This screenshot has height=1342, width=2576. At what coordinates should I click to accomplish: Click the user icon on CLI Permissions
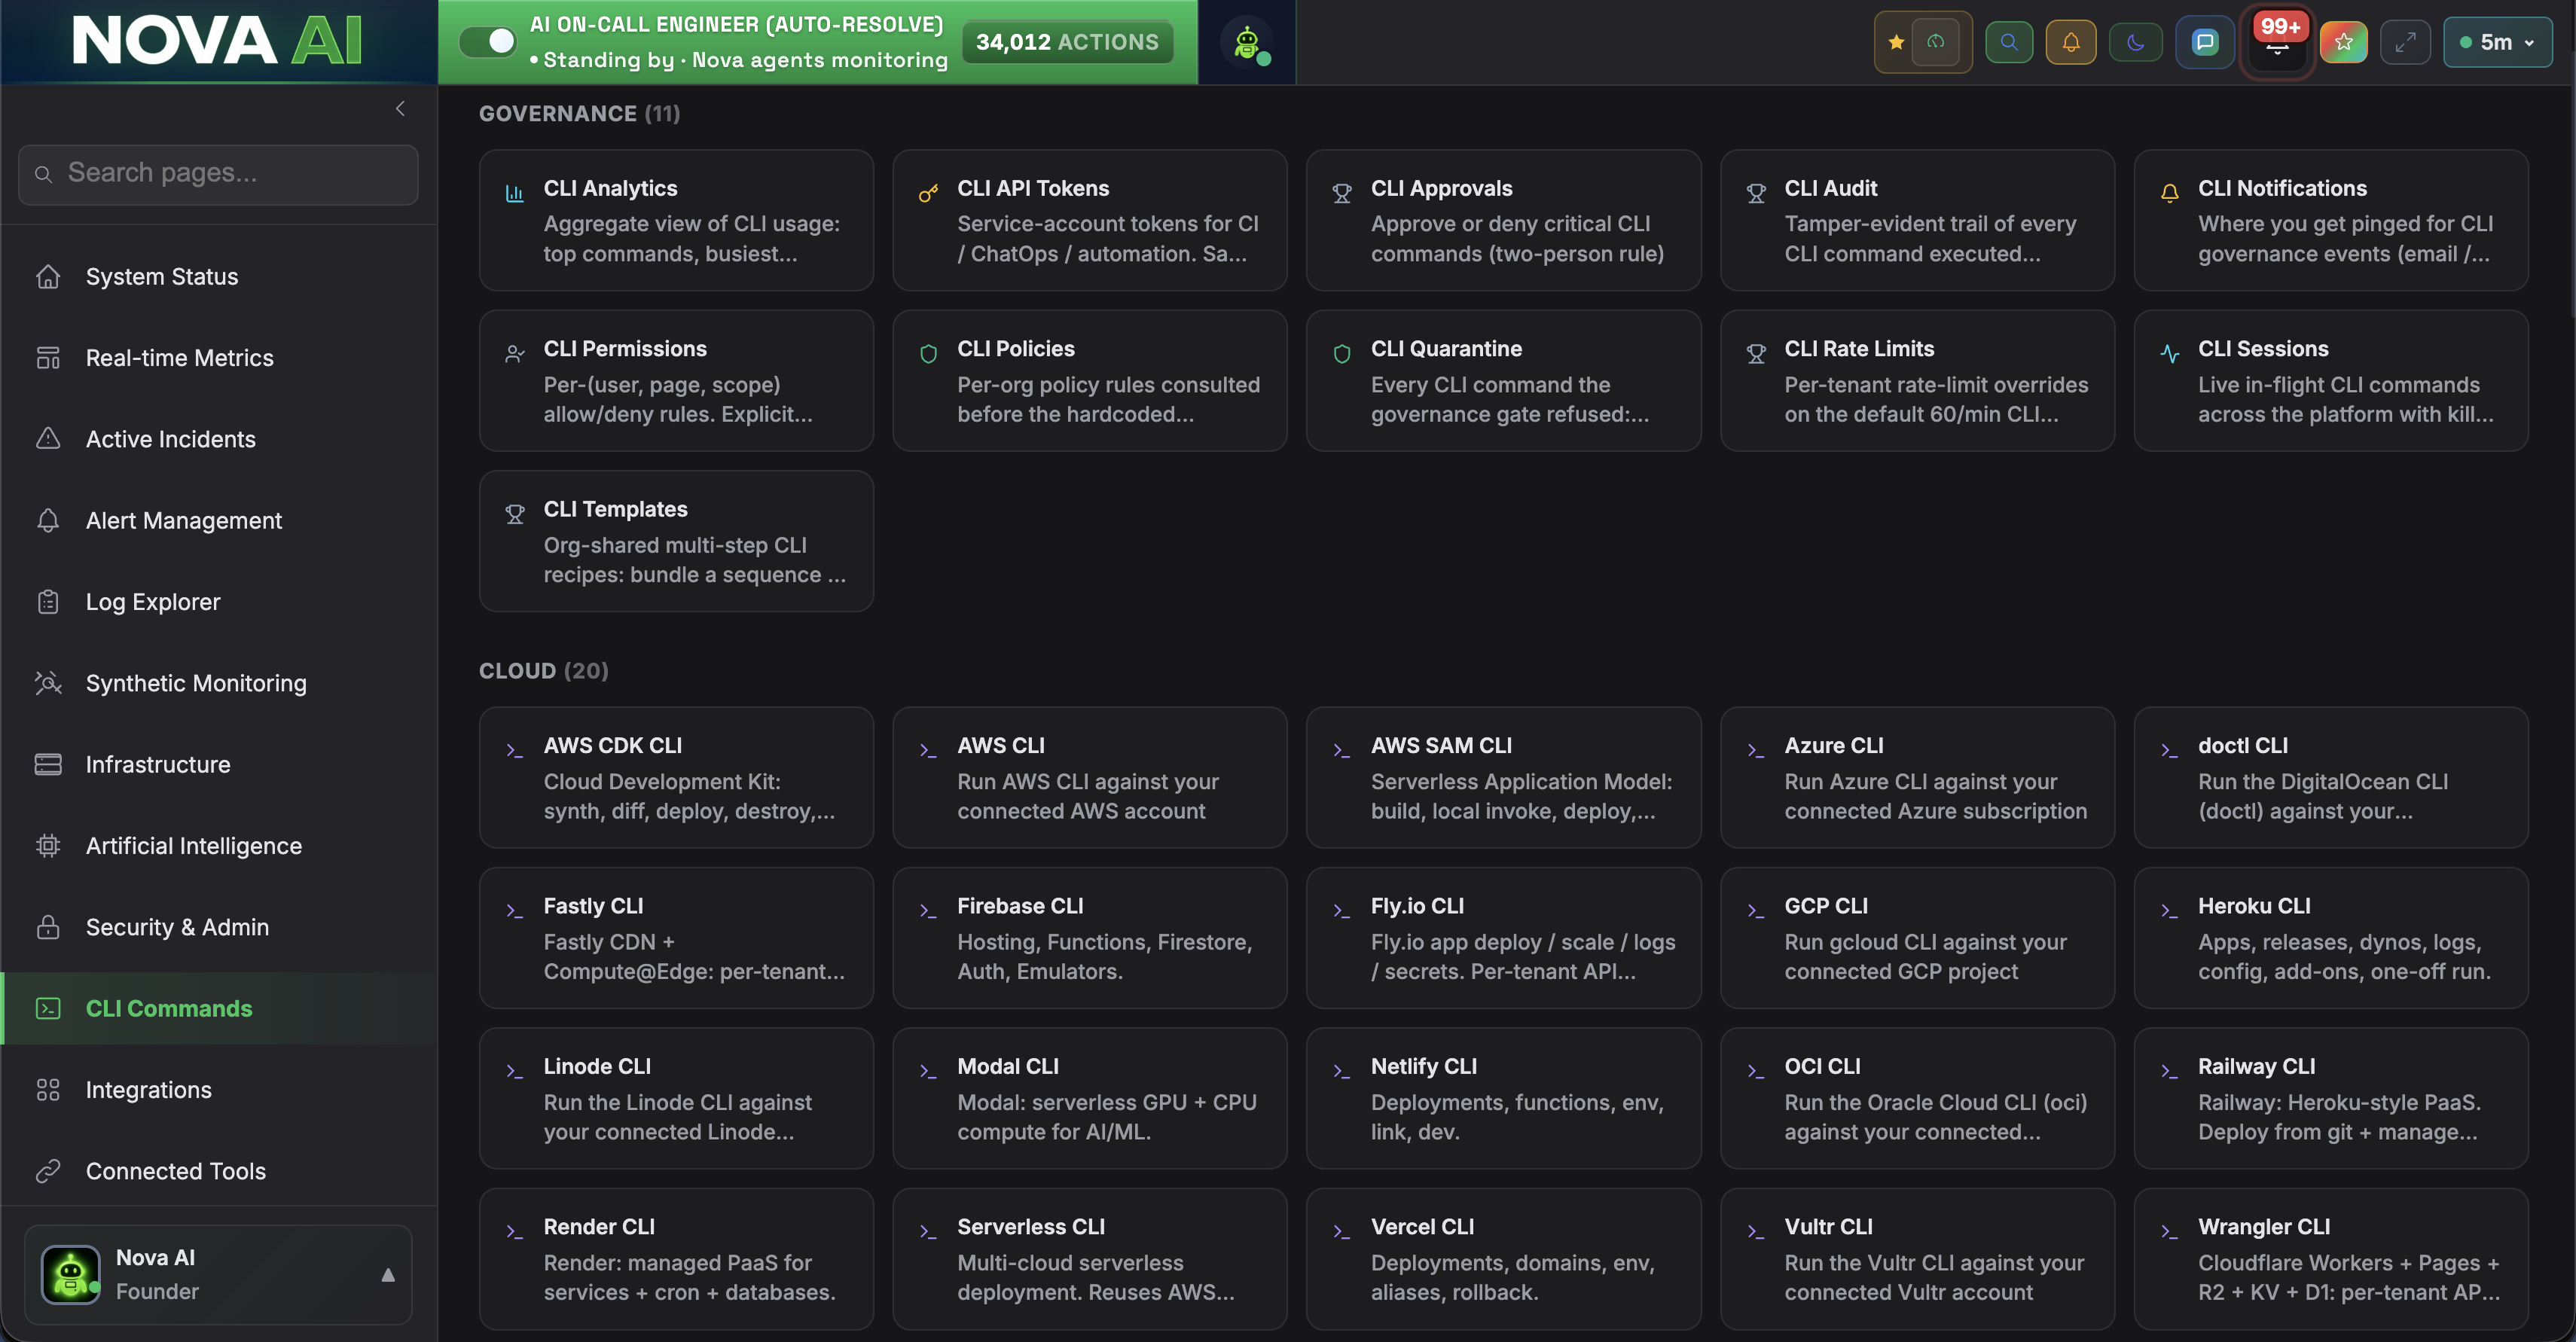pyautogui.click(x=514, y=353)
